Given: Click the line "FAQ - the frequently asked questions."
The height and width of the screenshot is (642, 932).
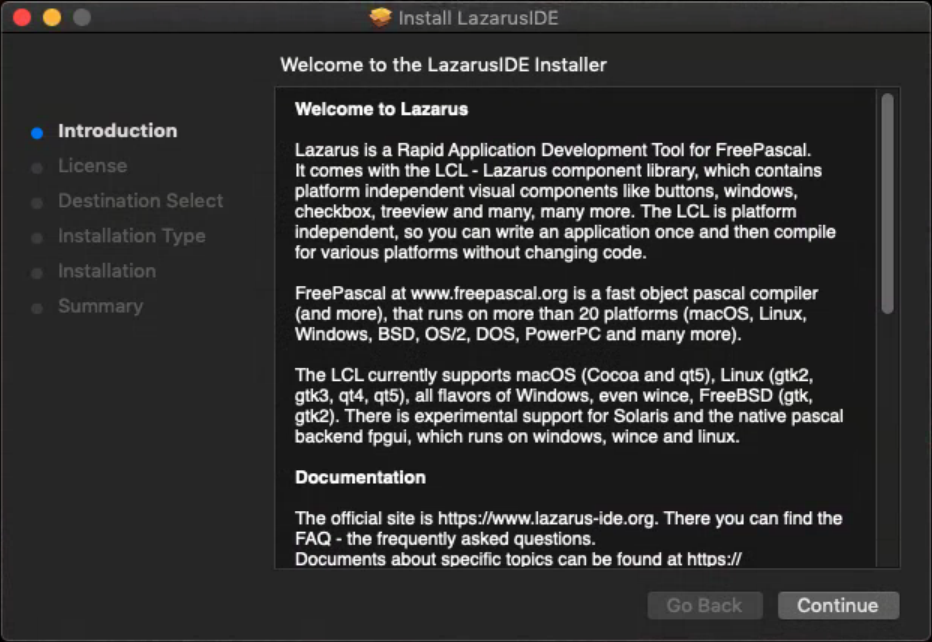Looking at the screenshot, I should point(445,539).
